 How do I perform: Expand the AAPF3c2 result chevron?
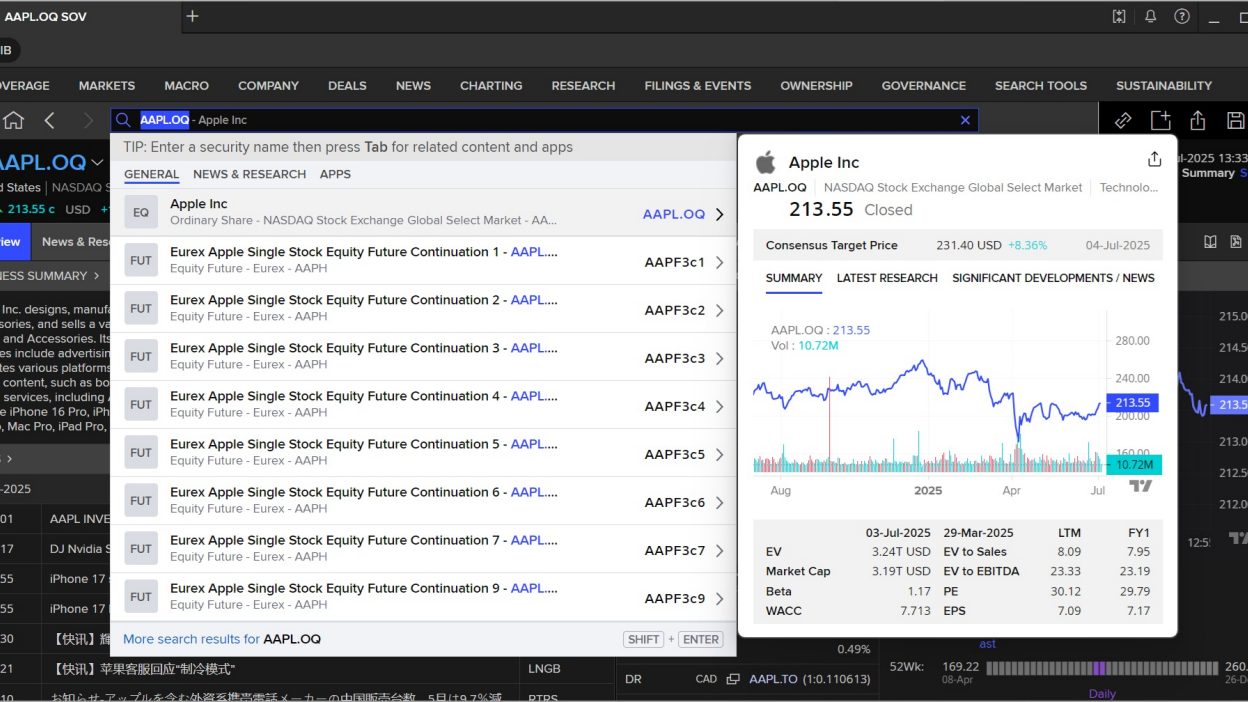(x=720, y=310)
